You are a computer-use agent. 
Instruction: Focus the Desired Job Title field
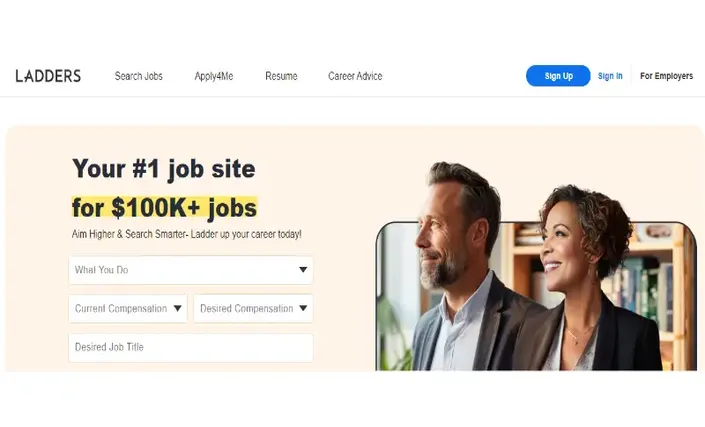point(191,347)
